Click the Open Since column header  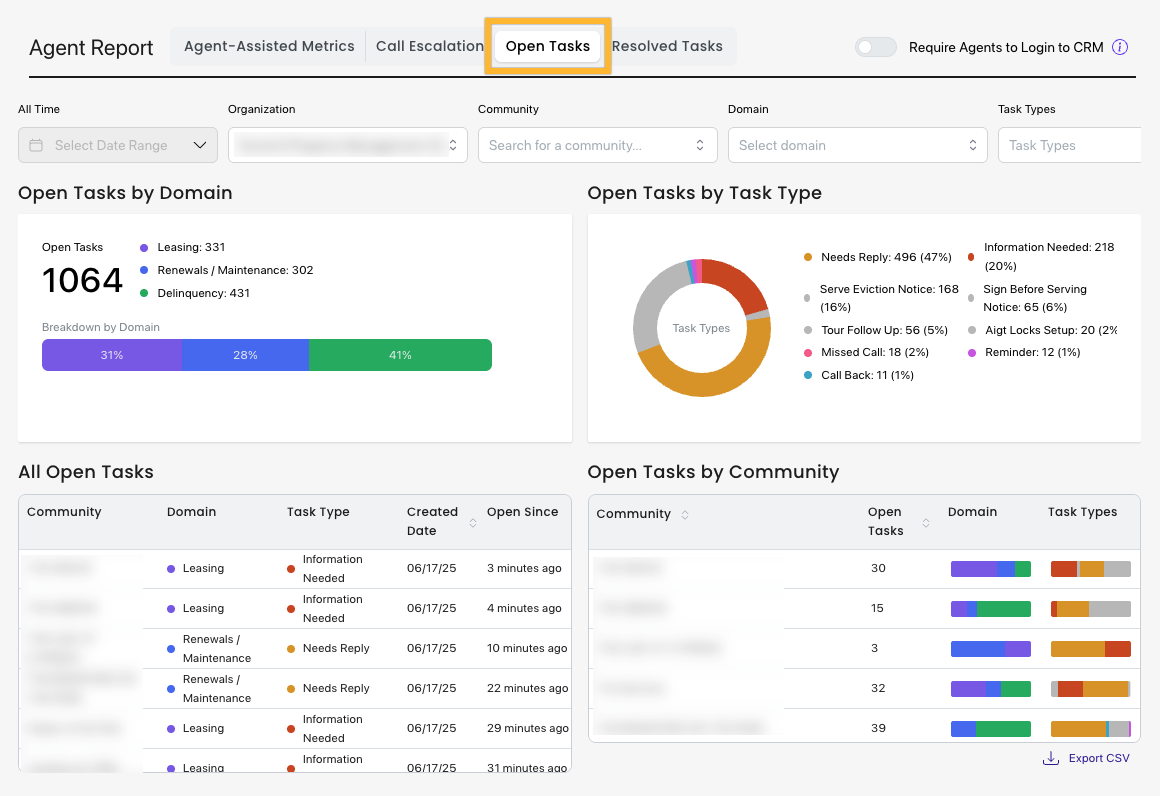(x=522, y=512)
